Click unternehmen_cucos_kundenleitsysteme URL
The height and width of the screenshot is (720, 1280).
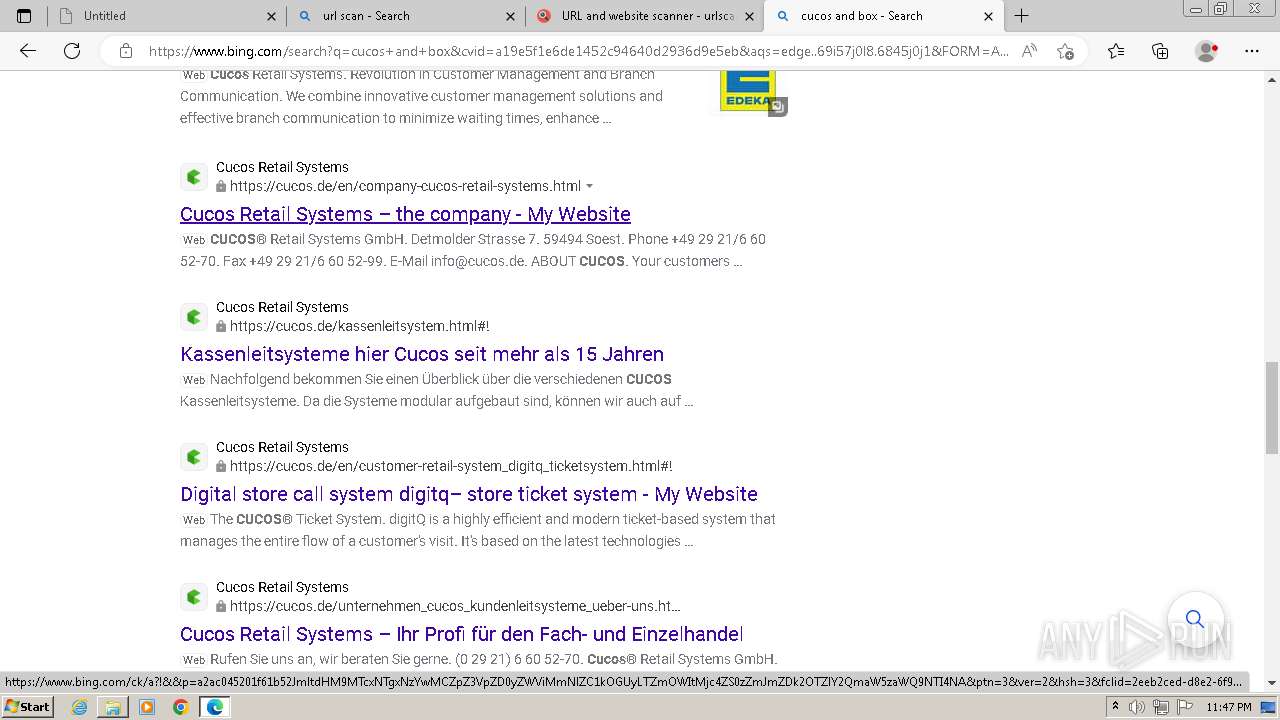[455, 606]
